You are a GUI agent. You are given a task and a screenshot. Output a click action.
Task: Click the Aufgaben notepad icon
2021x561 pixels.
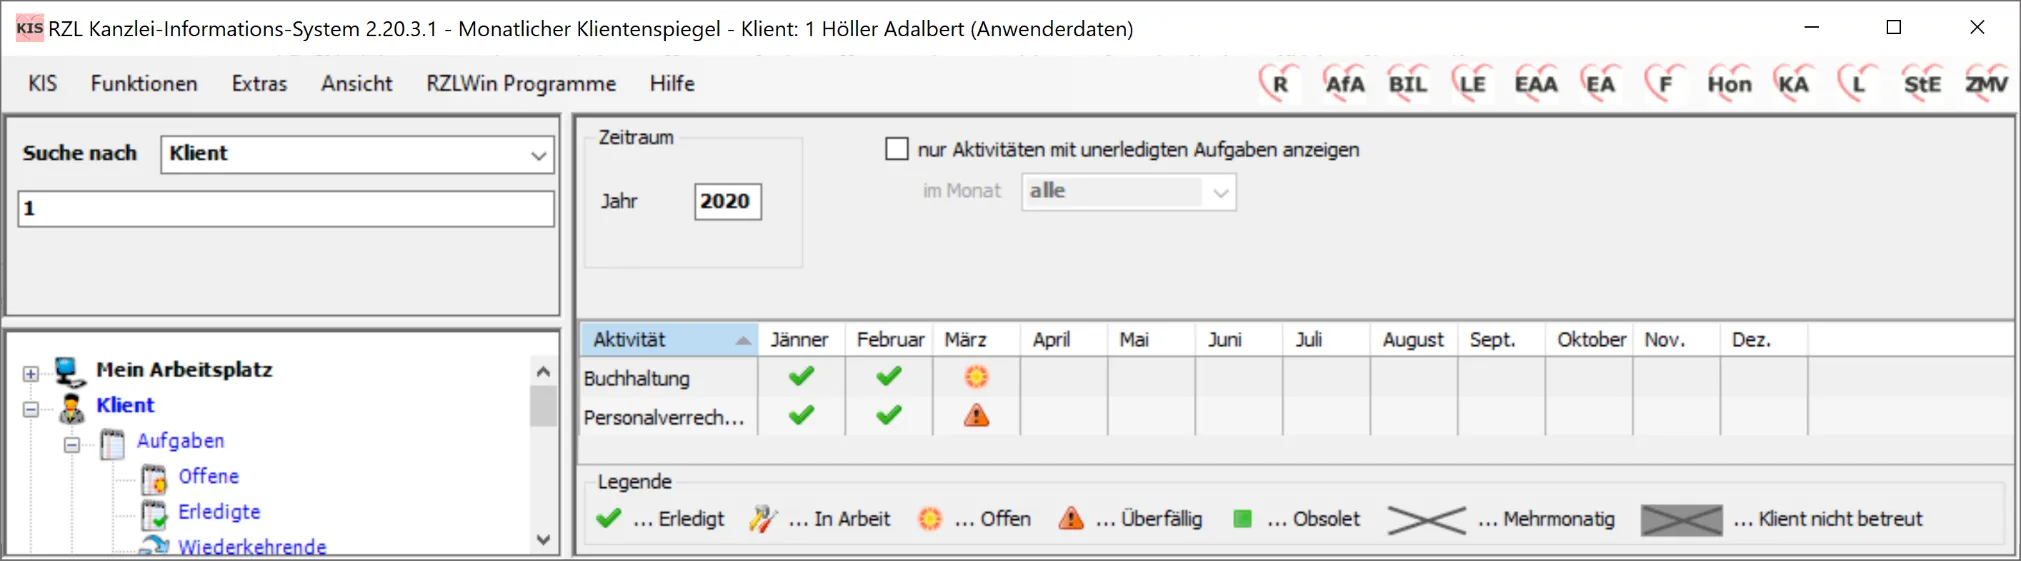112,443
